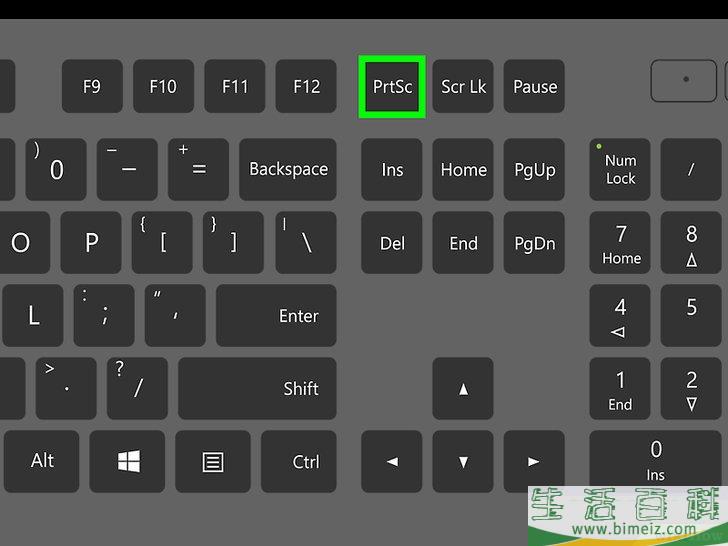Click the right Ctrl key
The image size is (728, 546).
(299, 461)
